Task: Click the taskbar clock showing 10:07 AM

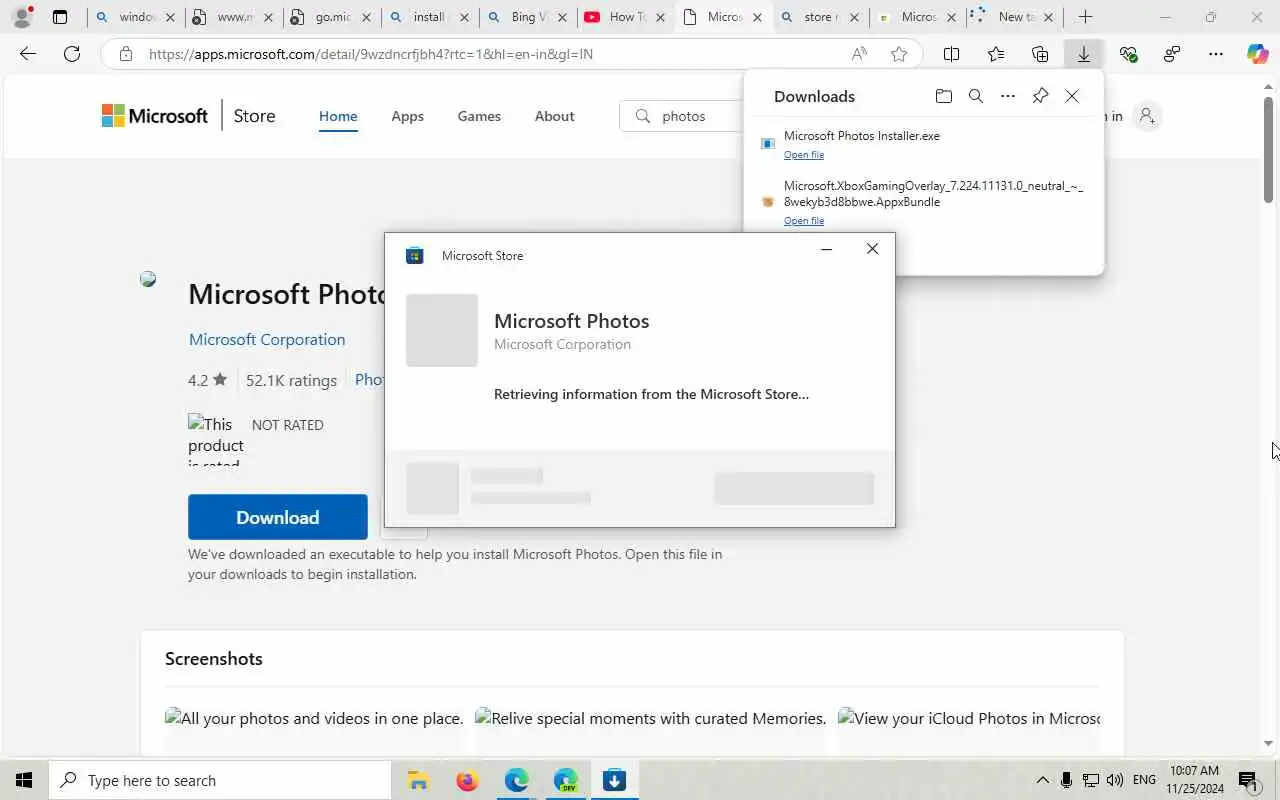Action: pos(1194,780)
